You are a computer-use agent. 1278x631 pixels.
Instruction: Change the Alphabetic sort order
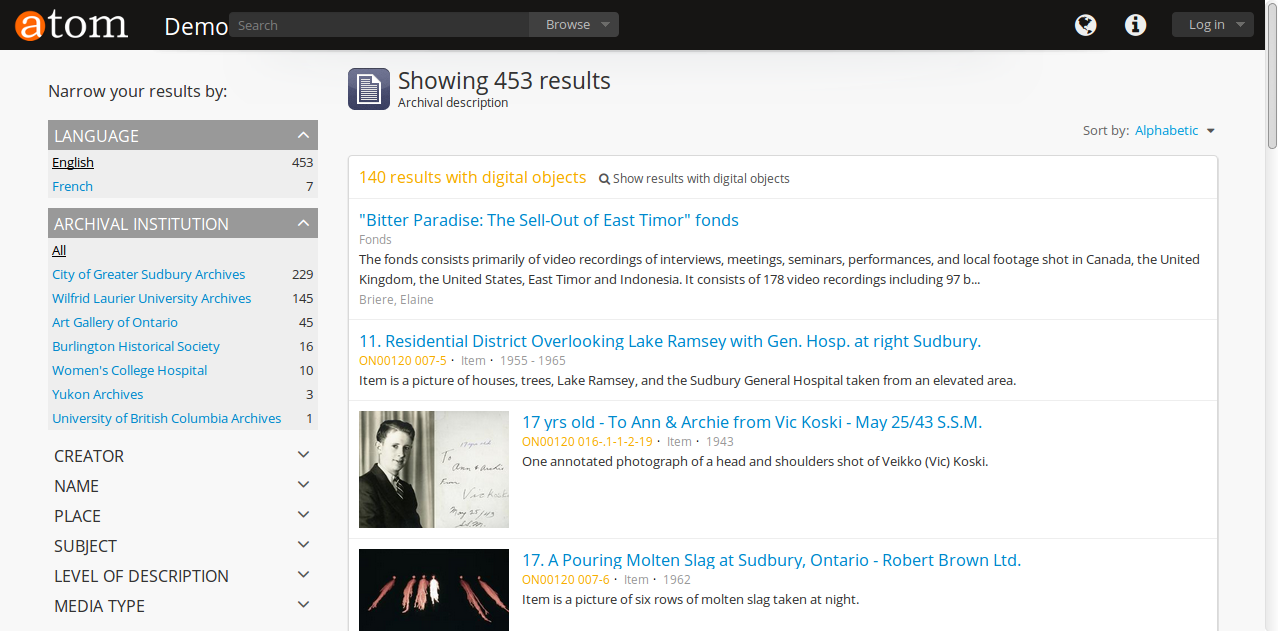[1174, 131]
